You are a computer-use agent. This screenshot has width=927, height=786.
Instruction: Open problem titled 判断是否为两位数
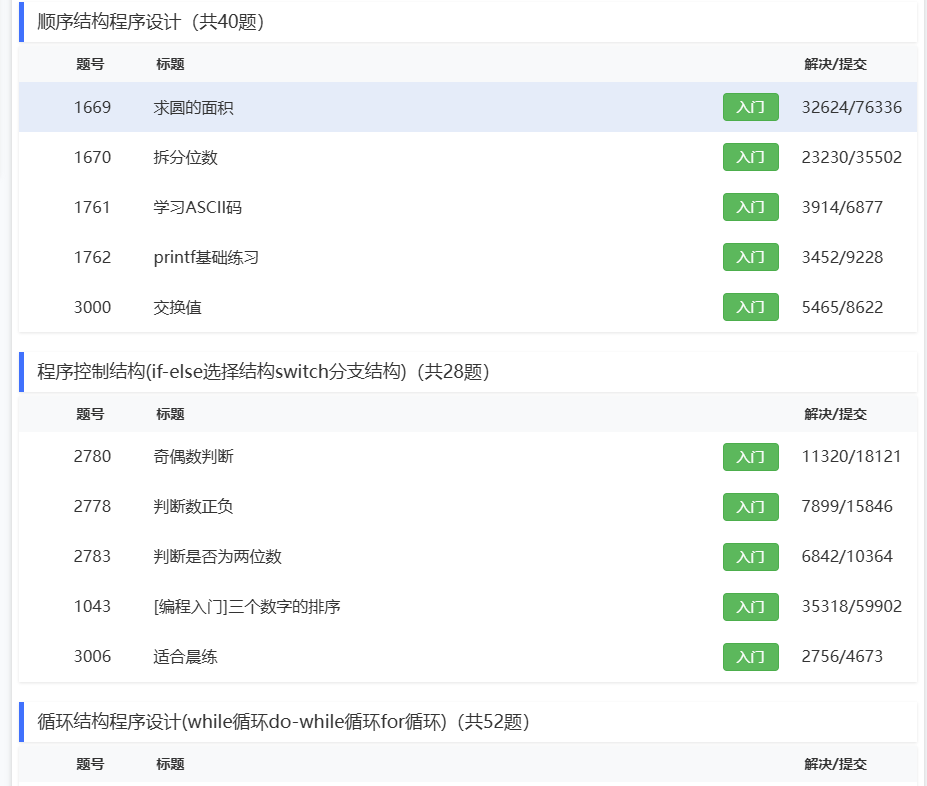[218, 557]
